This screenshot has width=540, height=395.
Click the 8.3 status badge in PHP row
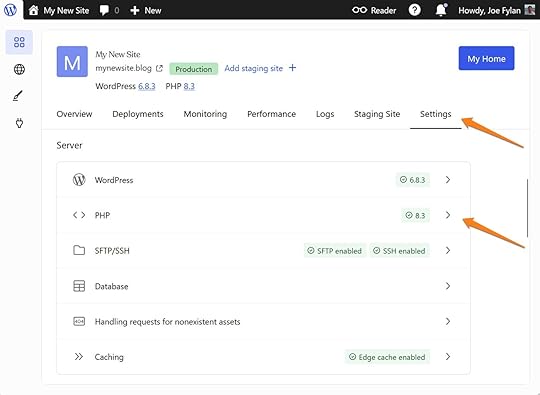[x=415, y=215]
